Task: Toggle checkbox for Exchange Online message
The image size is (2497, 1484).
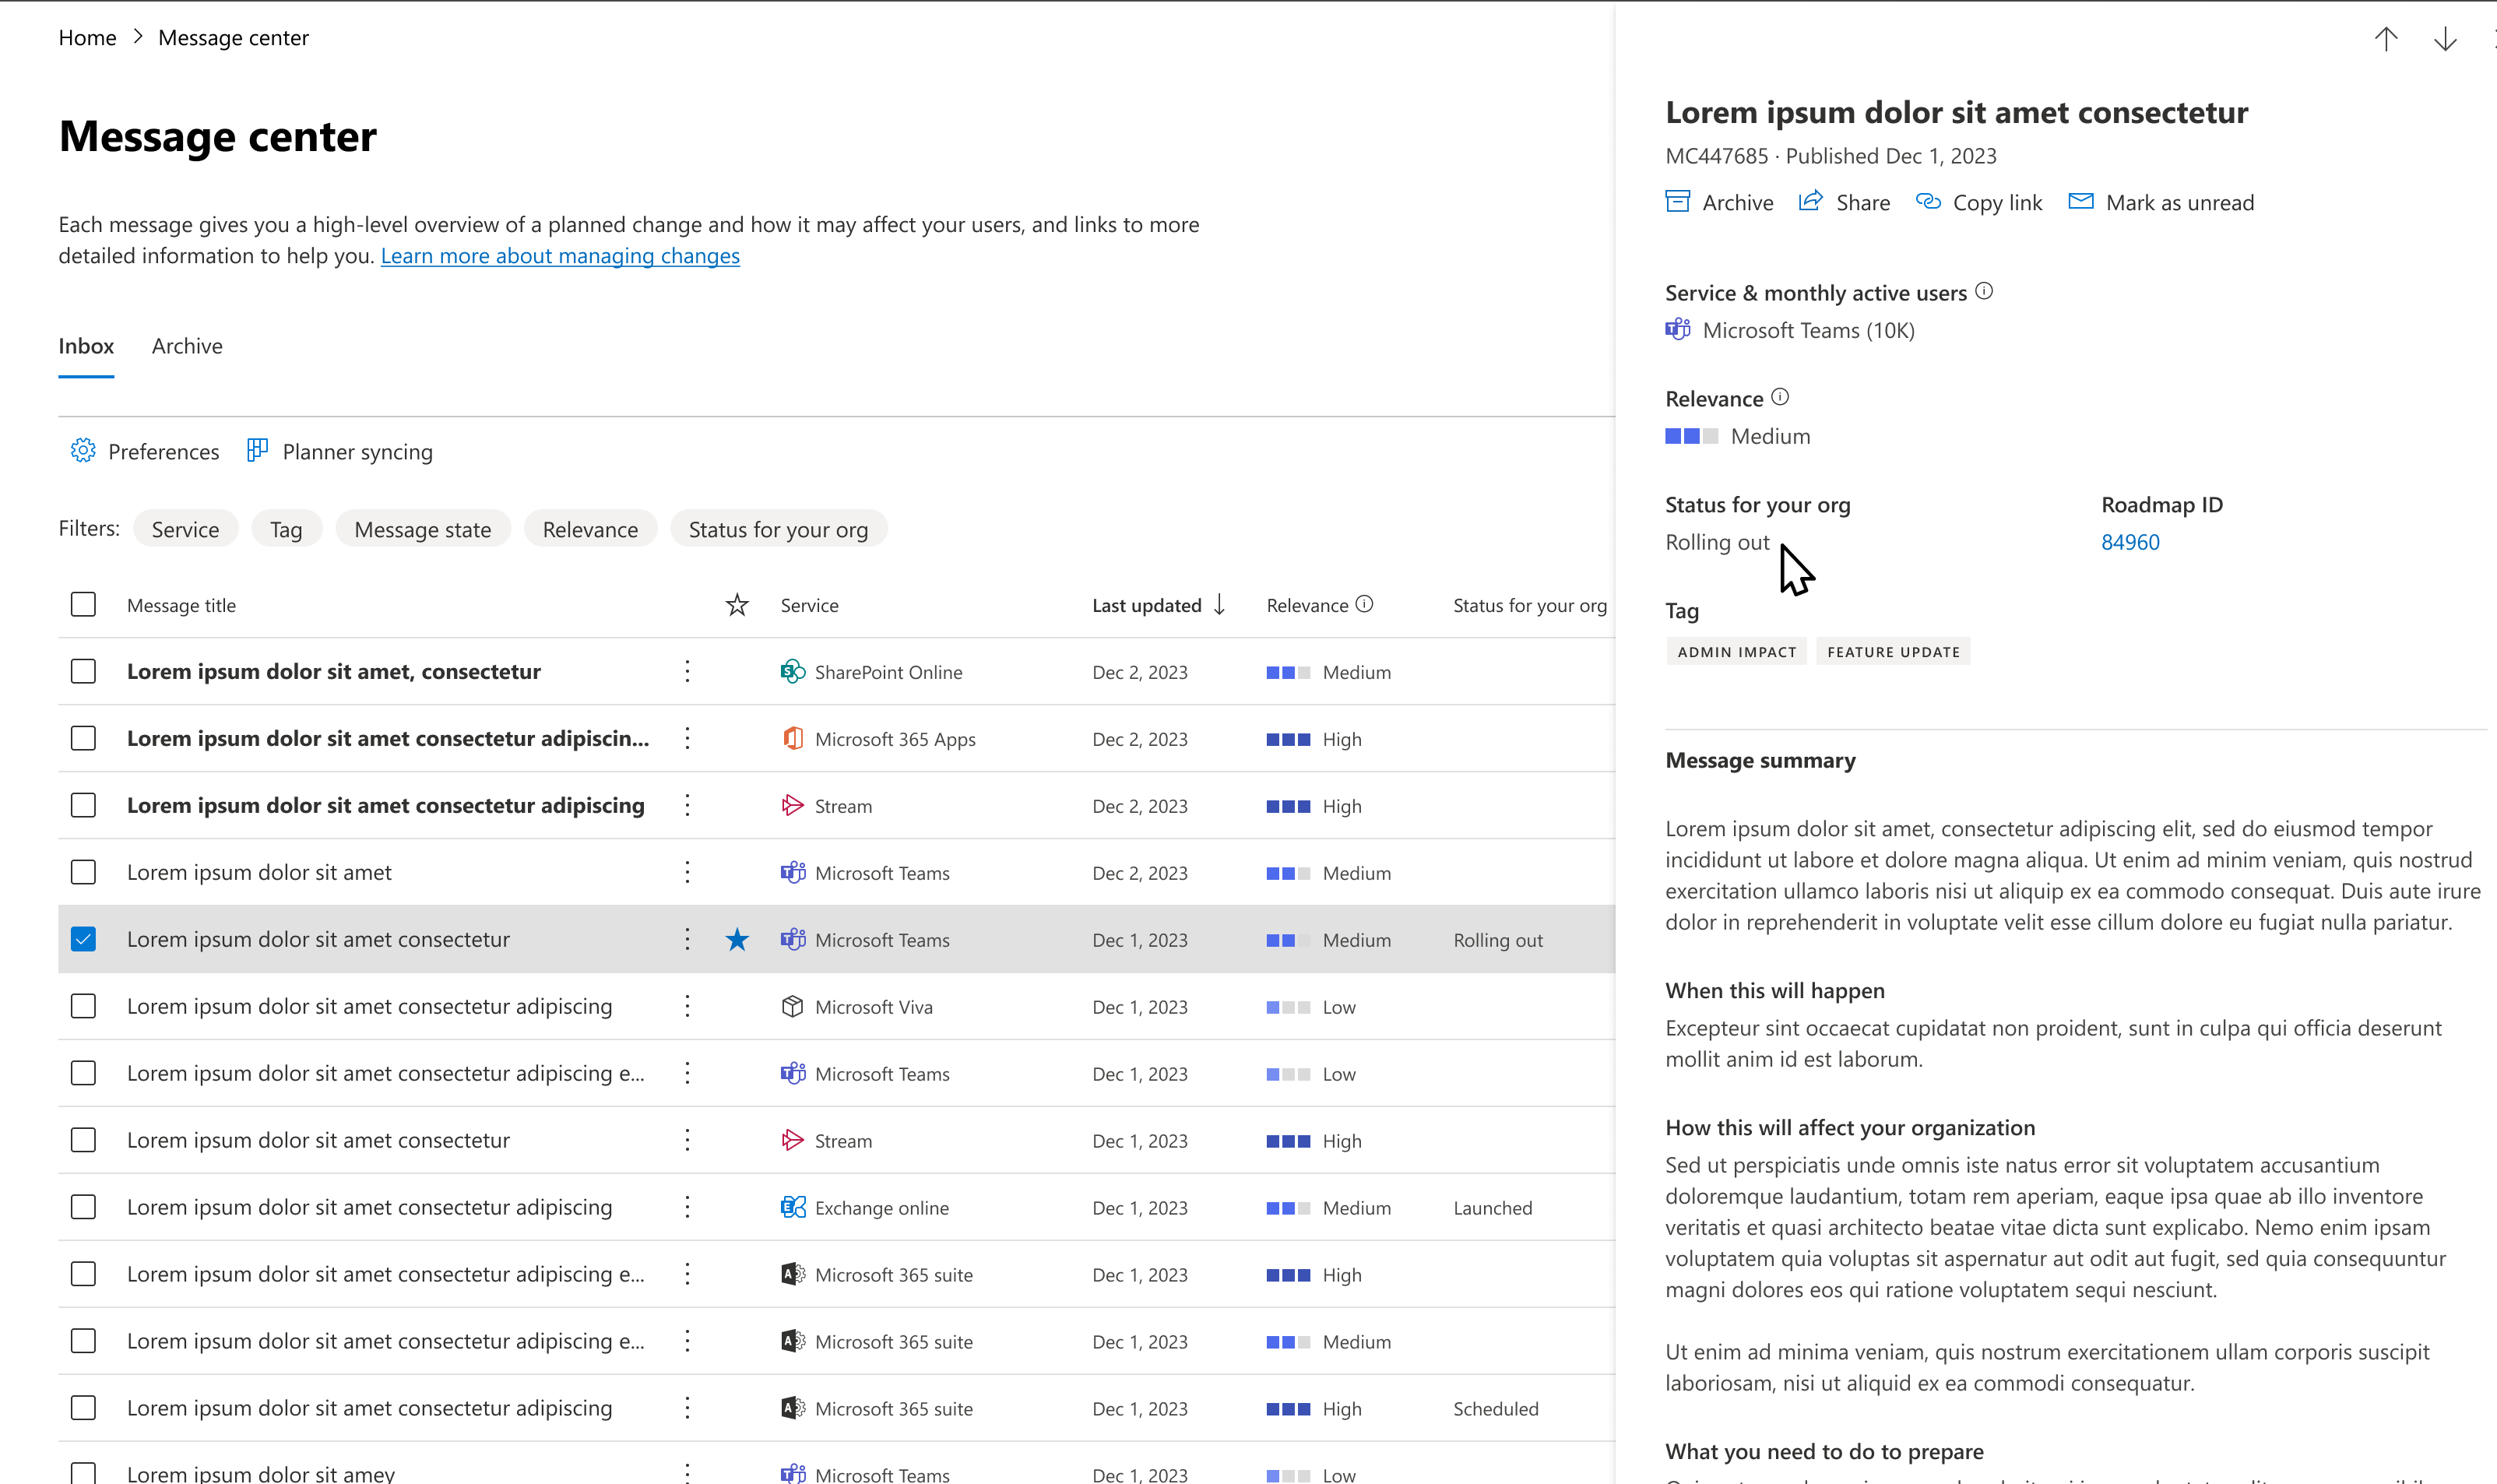Action: [83, 1207]
